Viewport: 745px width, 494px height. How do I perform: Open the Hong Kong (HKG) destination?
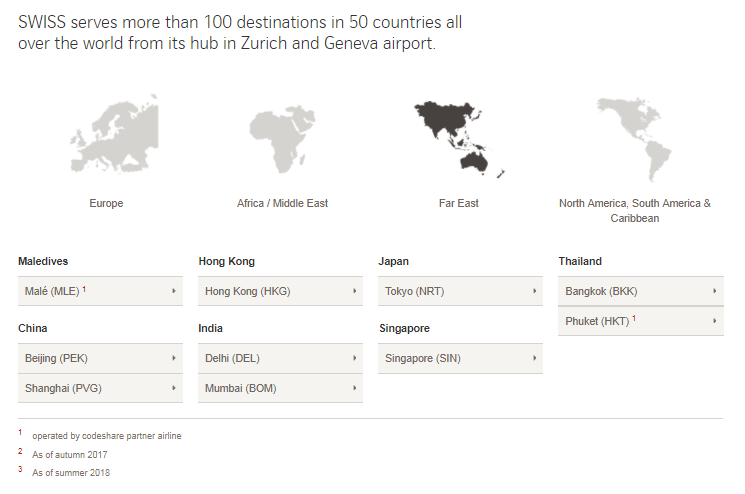(x=280, y=291)
